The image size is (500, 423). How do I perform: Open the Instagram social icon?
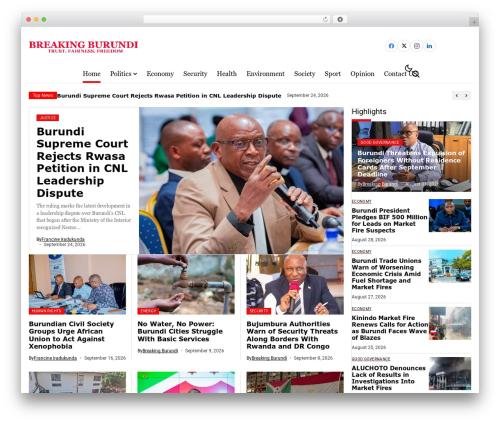point(417,46)
